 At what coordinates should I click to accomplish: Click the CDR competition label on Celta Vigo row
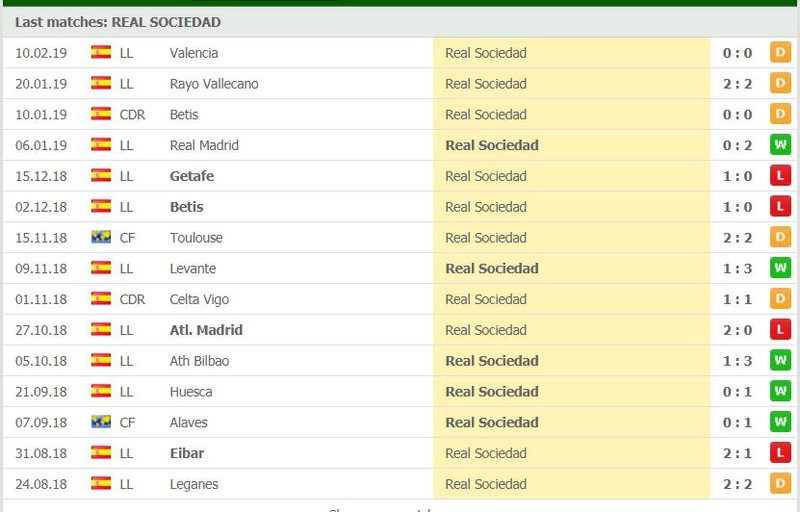tap(132, 299)
